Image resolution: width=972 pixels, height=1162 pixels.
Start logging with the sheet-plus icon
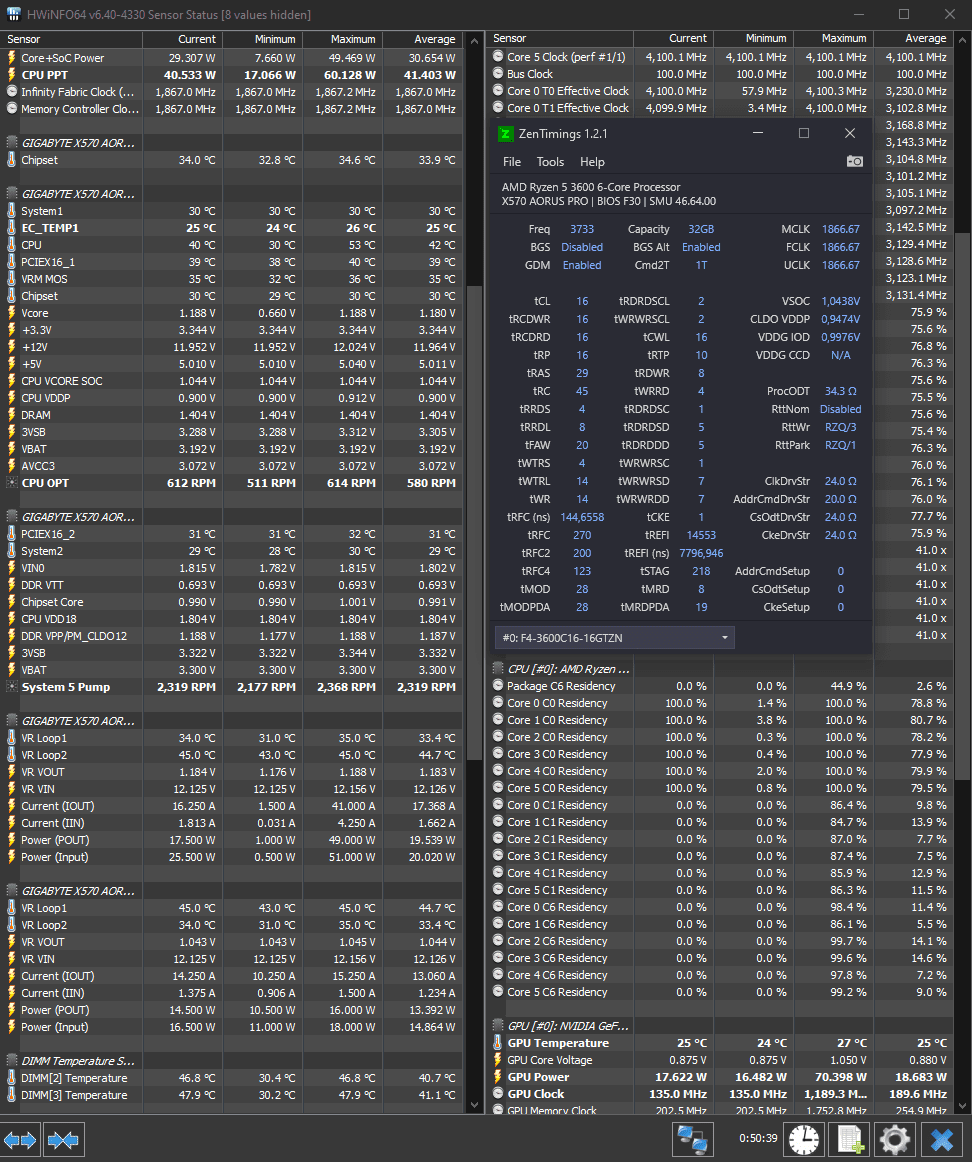click(849, 1140)
